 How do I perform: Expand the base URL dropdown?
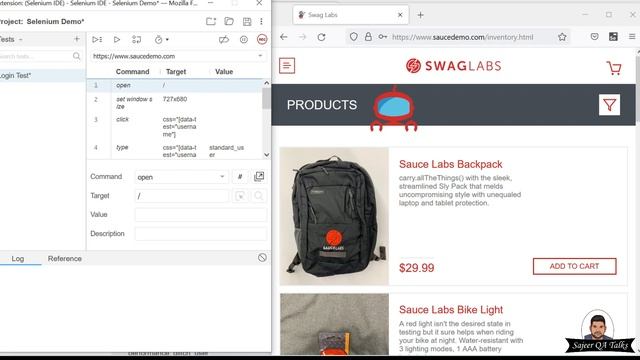coord(260,56)
